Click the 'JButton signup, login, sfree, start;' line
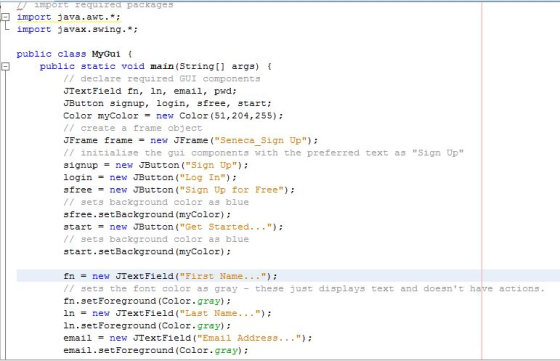560x361 pixels. (167, 103)
